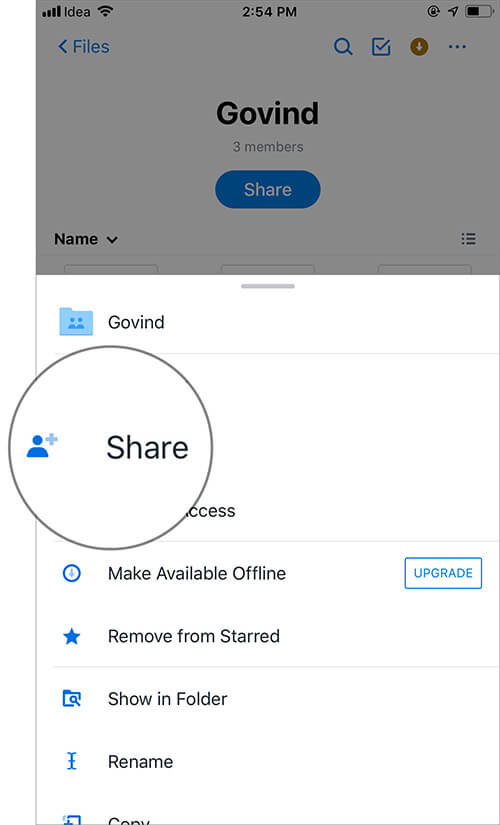
Task: Tap the 3 members label
Action: click(268, 147)
